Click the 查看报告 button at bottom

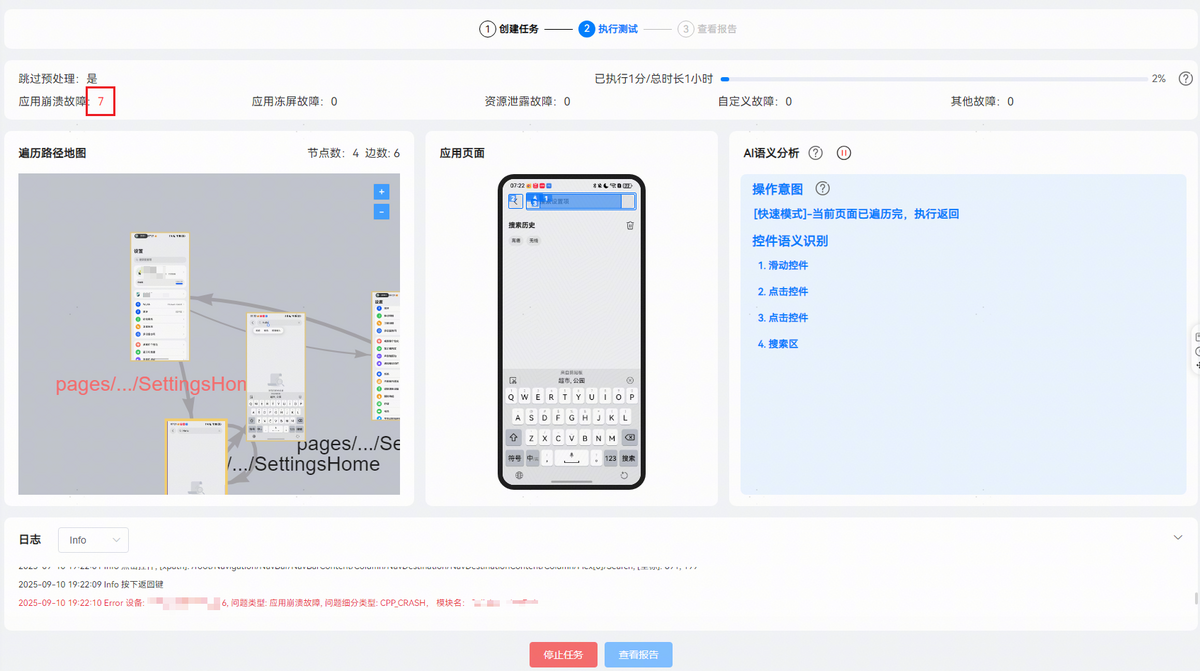click(x=638, y=655)
